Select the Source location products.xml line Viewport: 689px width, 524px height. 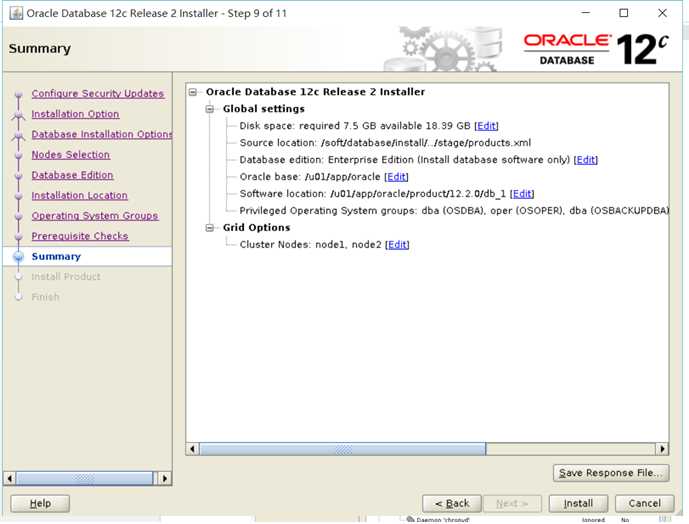(x=385, y=143)
